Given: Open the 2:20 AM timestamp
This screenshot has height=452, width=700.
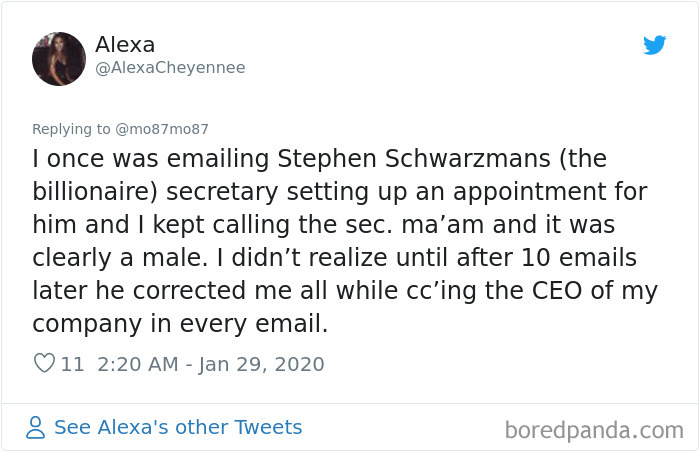Looking at the screenshot, I should (x=139, y=364).
